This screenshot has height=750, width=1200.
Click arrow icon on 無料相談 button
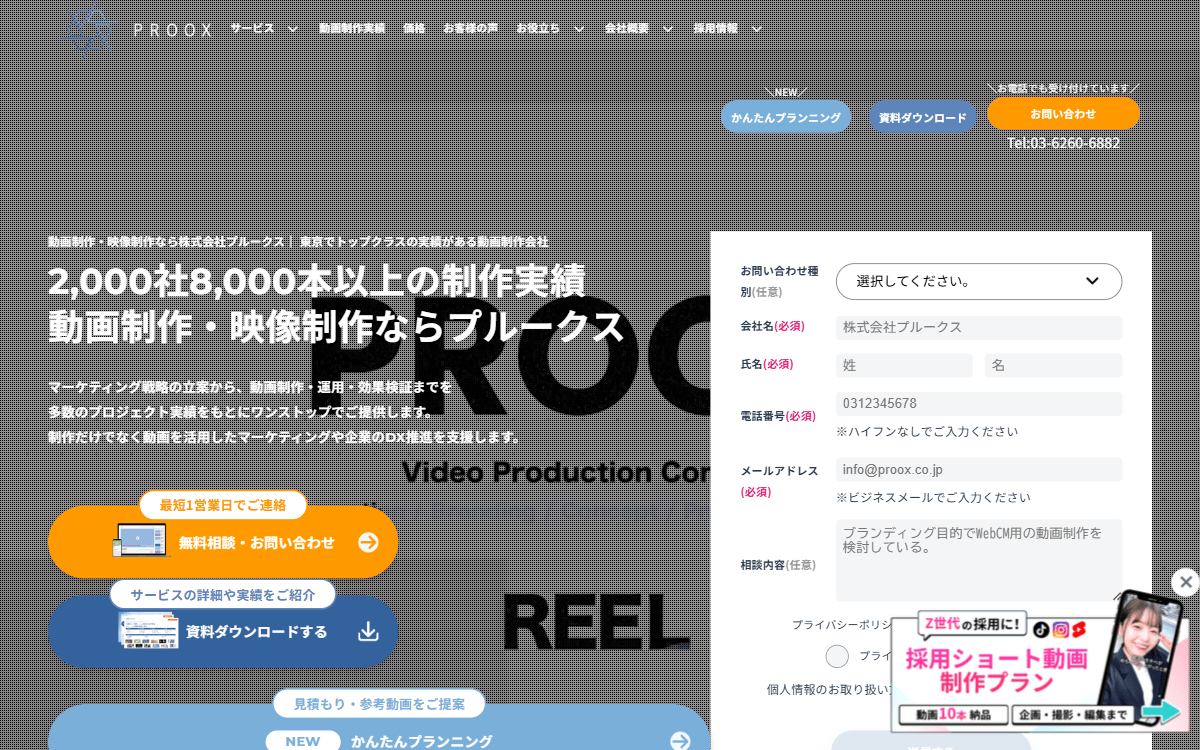(x=369, y=542)
